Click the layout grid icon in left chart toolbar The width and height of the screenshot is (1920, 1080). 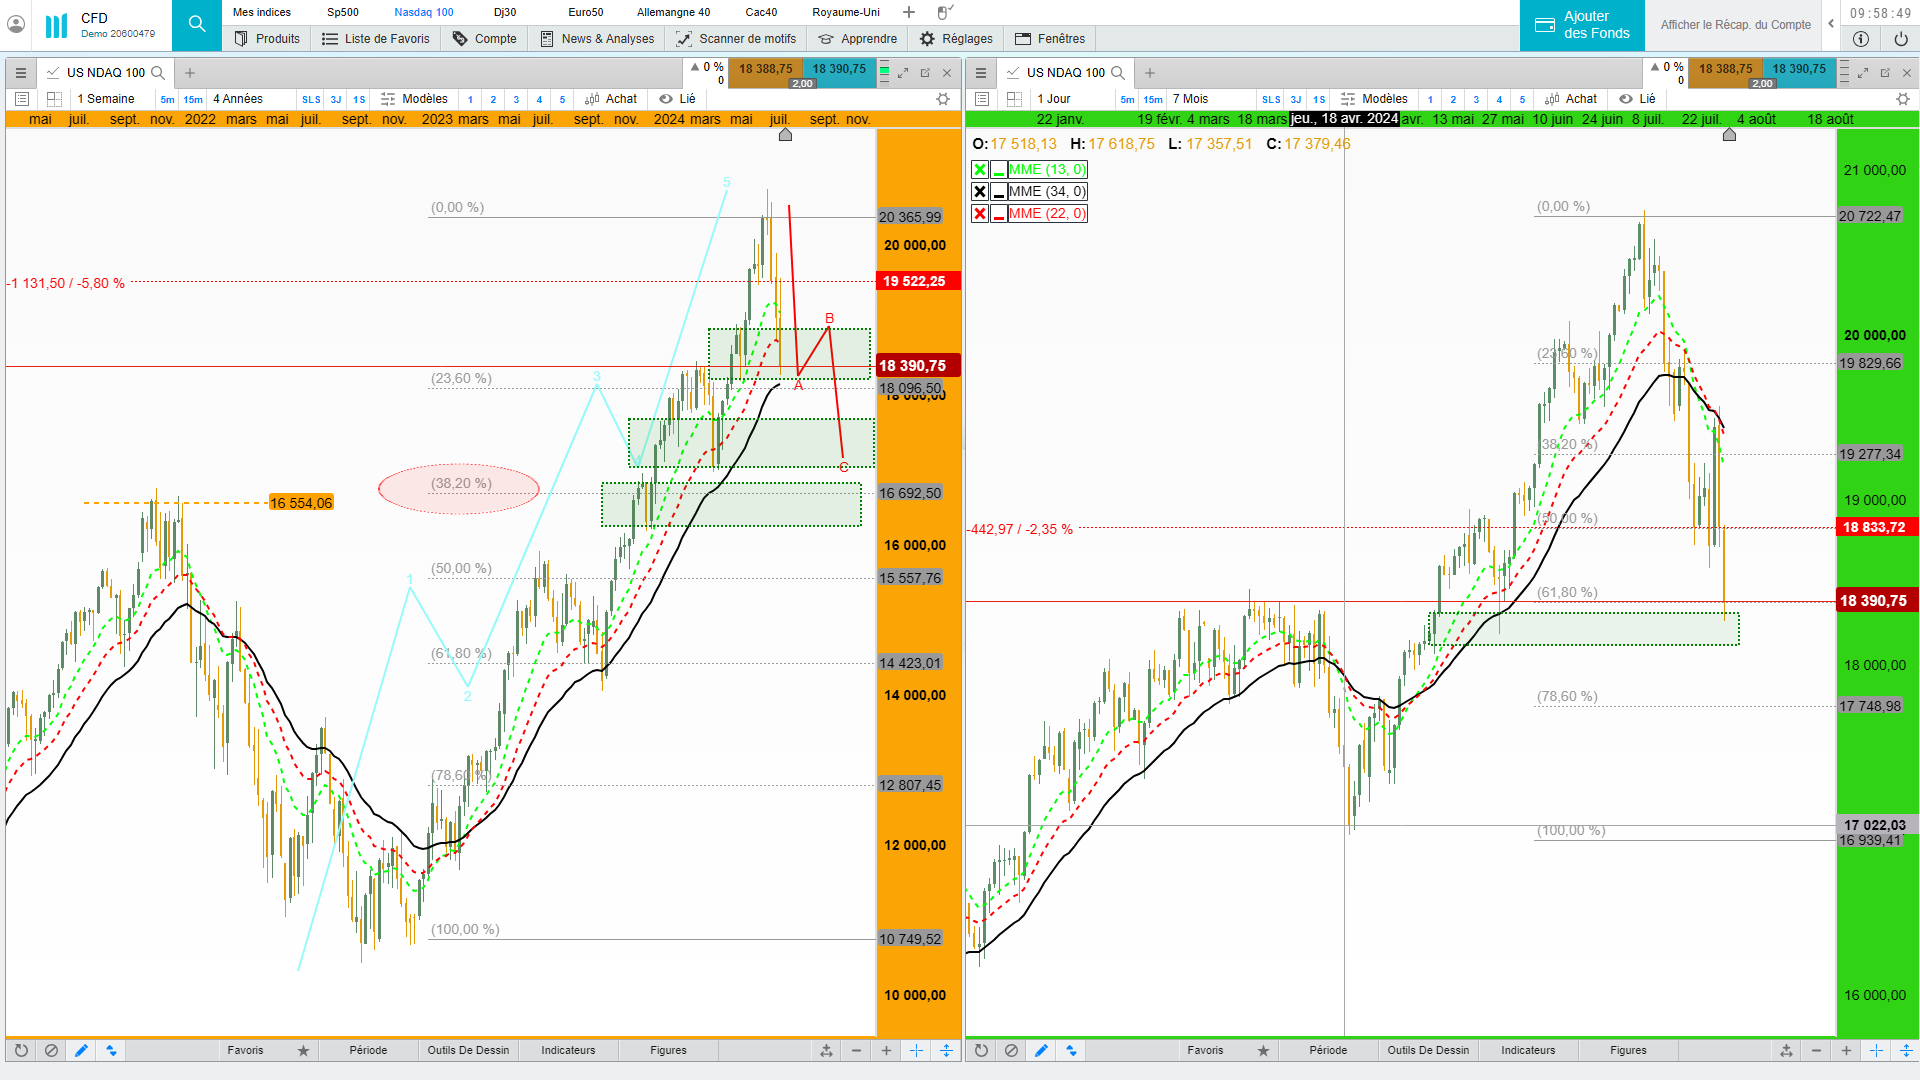(54, 99)
